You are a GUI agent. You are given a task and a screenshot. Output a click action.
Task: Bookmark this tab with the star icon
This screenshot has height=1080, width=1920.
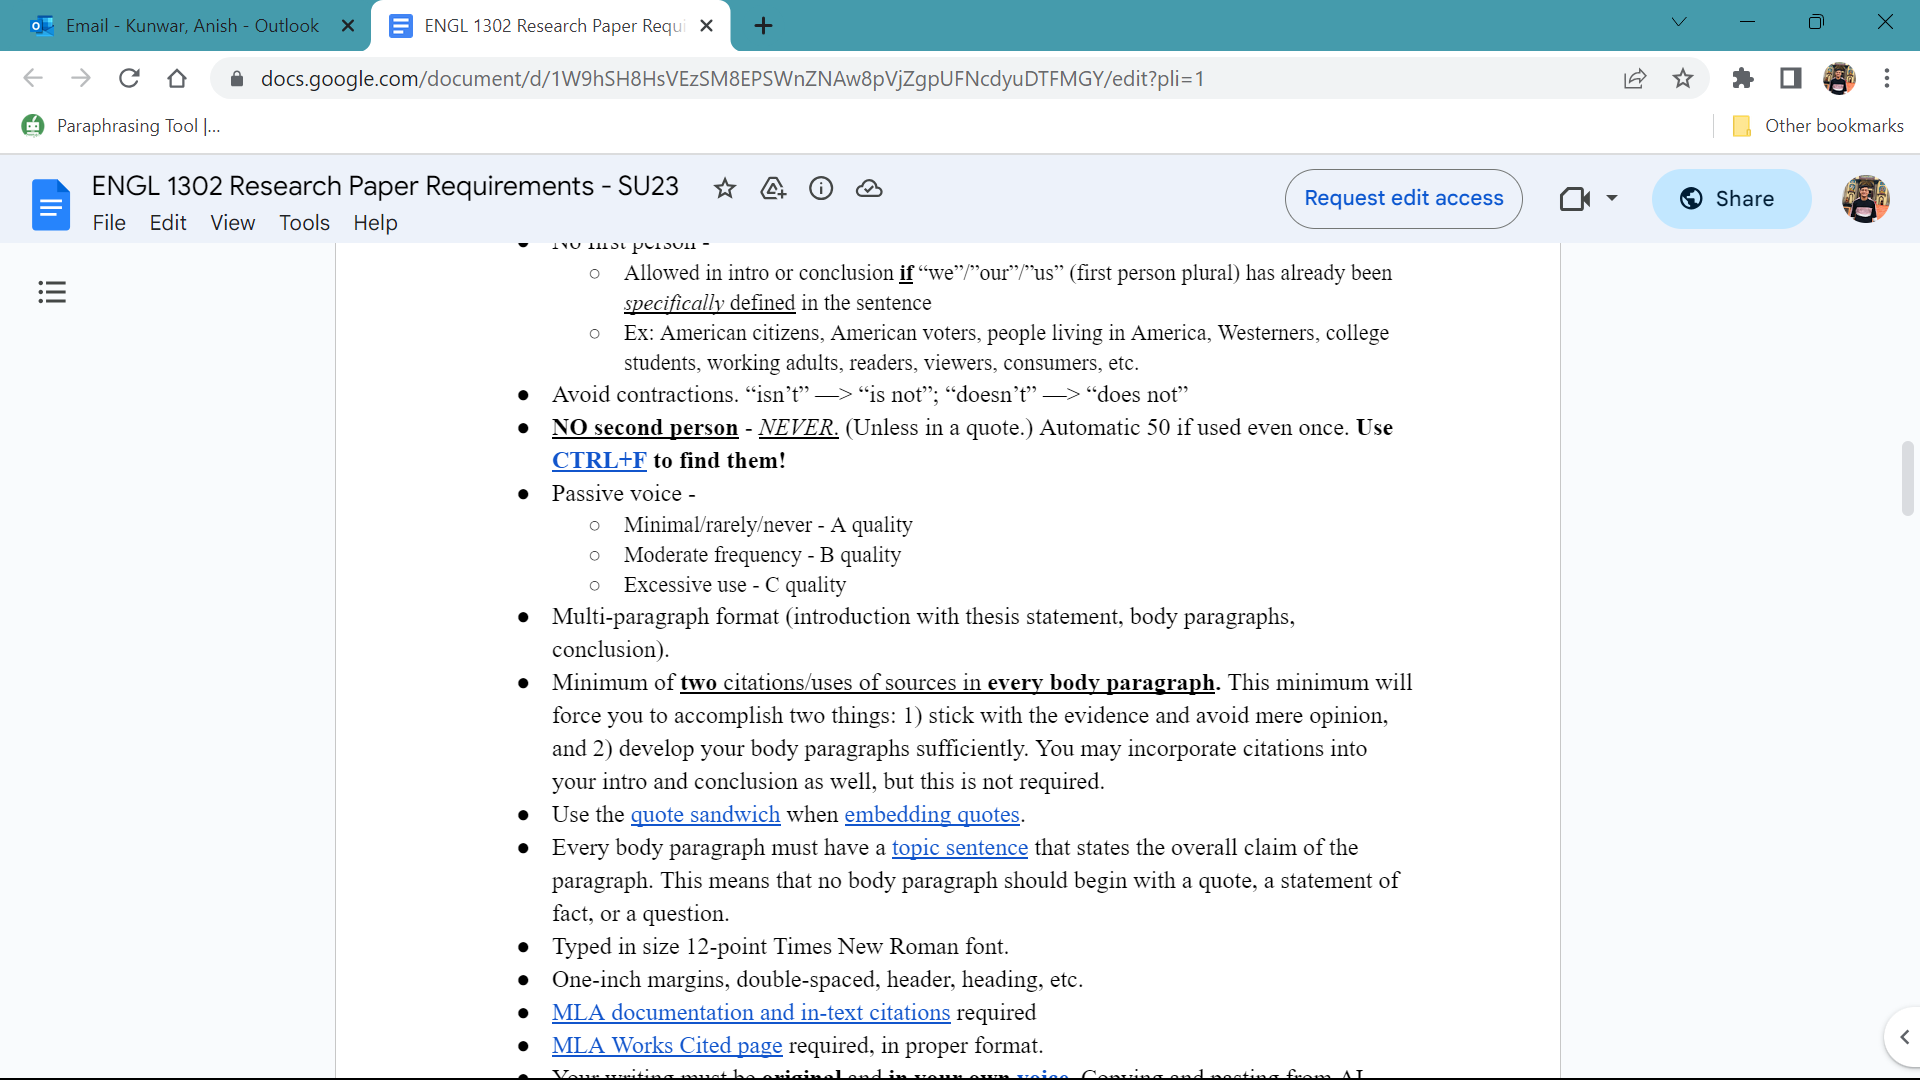(1683, 78)
